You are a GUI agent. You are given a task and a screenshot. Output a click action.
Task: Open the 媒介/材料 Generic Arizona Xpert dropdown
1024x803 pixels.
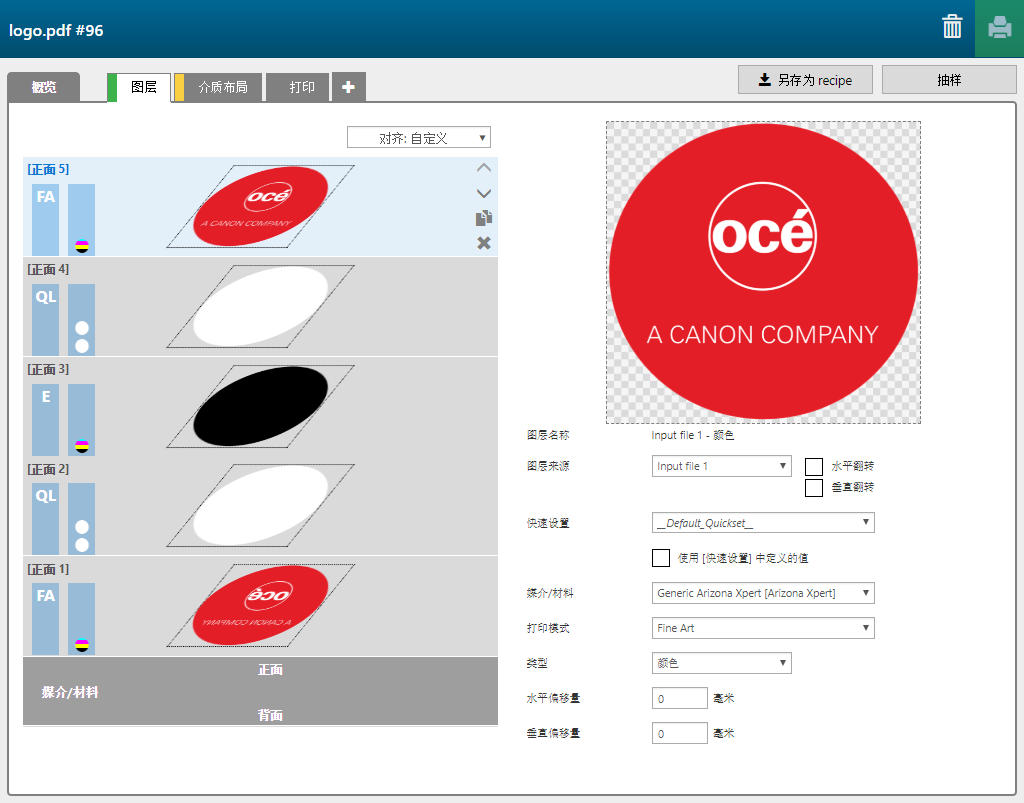(763, 593)
